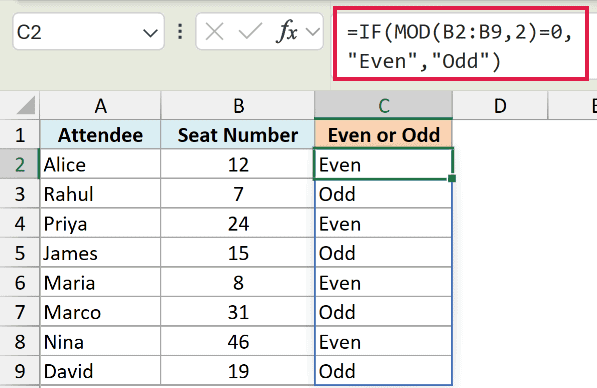Select seat number 46 cell
Viewport: 597px width, 388px height.
[x=238, y=342]
